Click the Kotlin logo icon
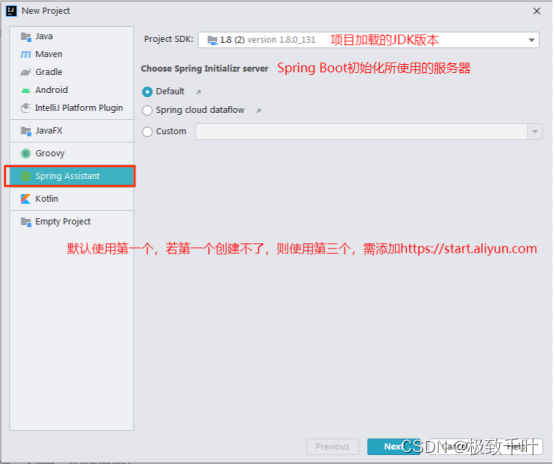 (x=25, y=199)
